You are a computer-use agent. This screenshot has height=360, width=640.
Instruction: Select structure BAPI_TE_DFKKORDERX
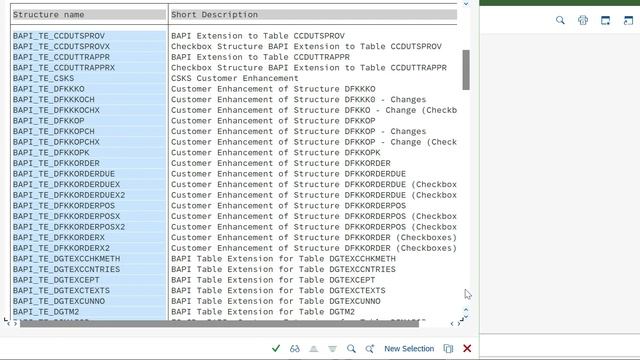point(59,238)
